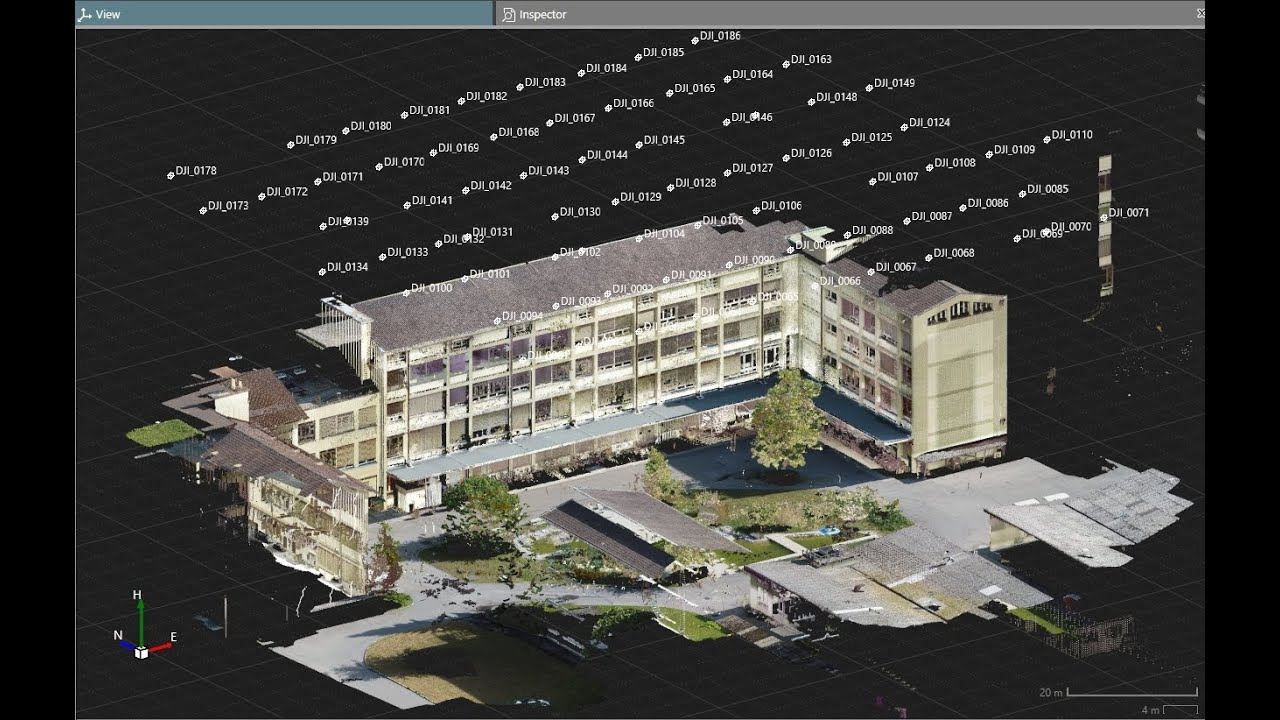
Task: Click the DJI_0125 camera label
Action: (x=872, y=137)
